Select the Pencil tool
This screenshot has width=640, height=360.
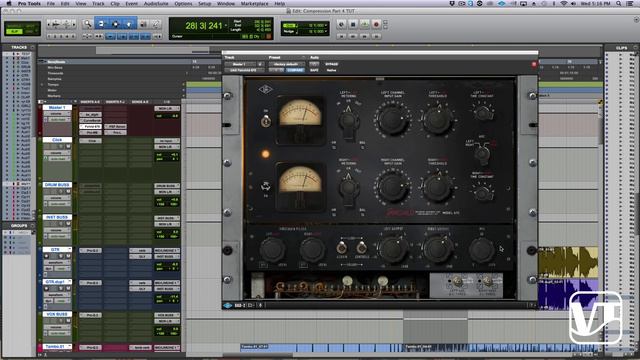point(156,24)
